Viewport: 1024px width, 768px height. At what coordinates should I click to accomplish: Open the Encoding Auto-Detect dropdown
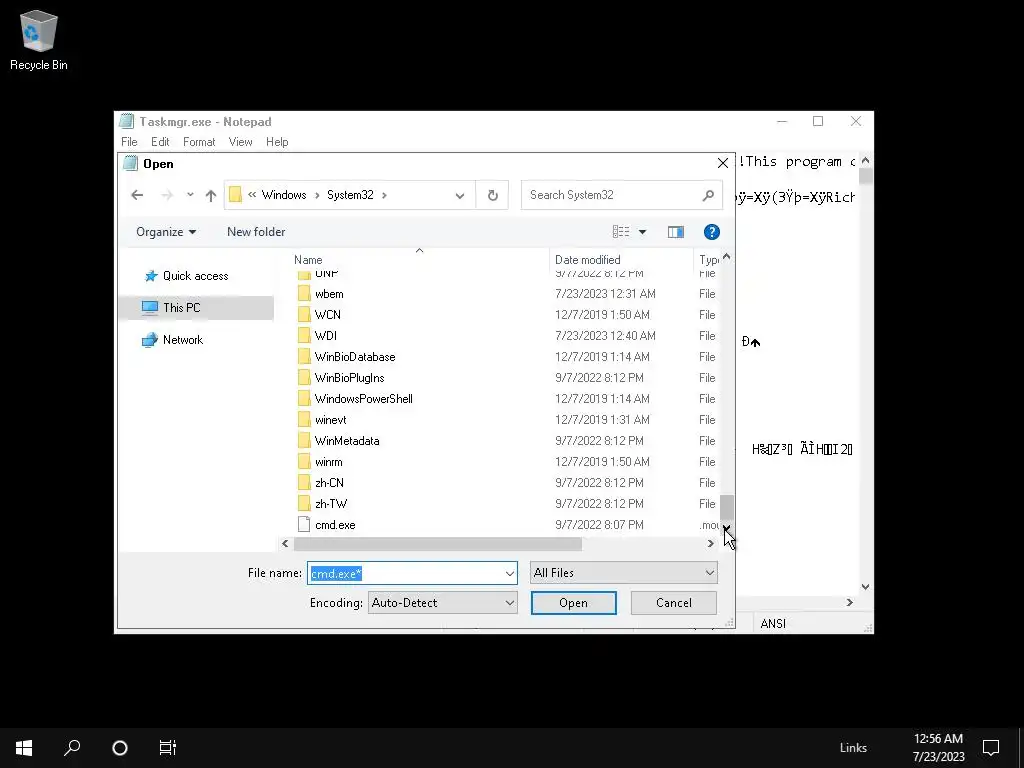pos(443,603)
